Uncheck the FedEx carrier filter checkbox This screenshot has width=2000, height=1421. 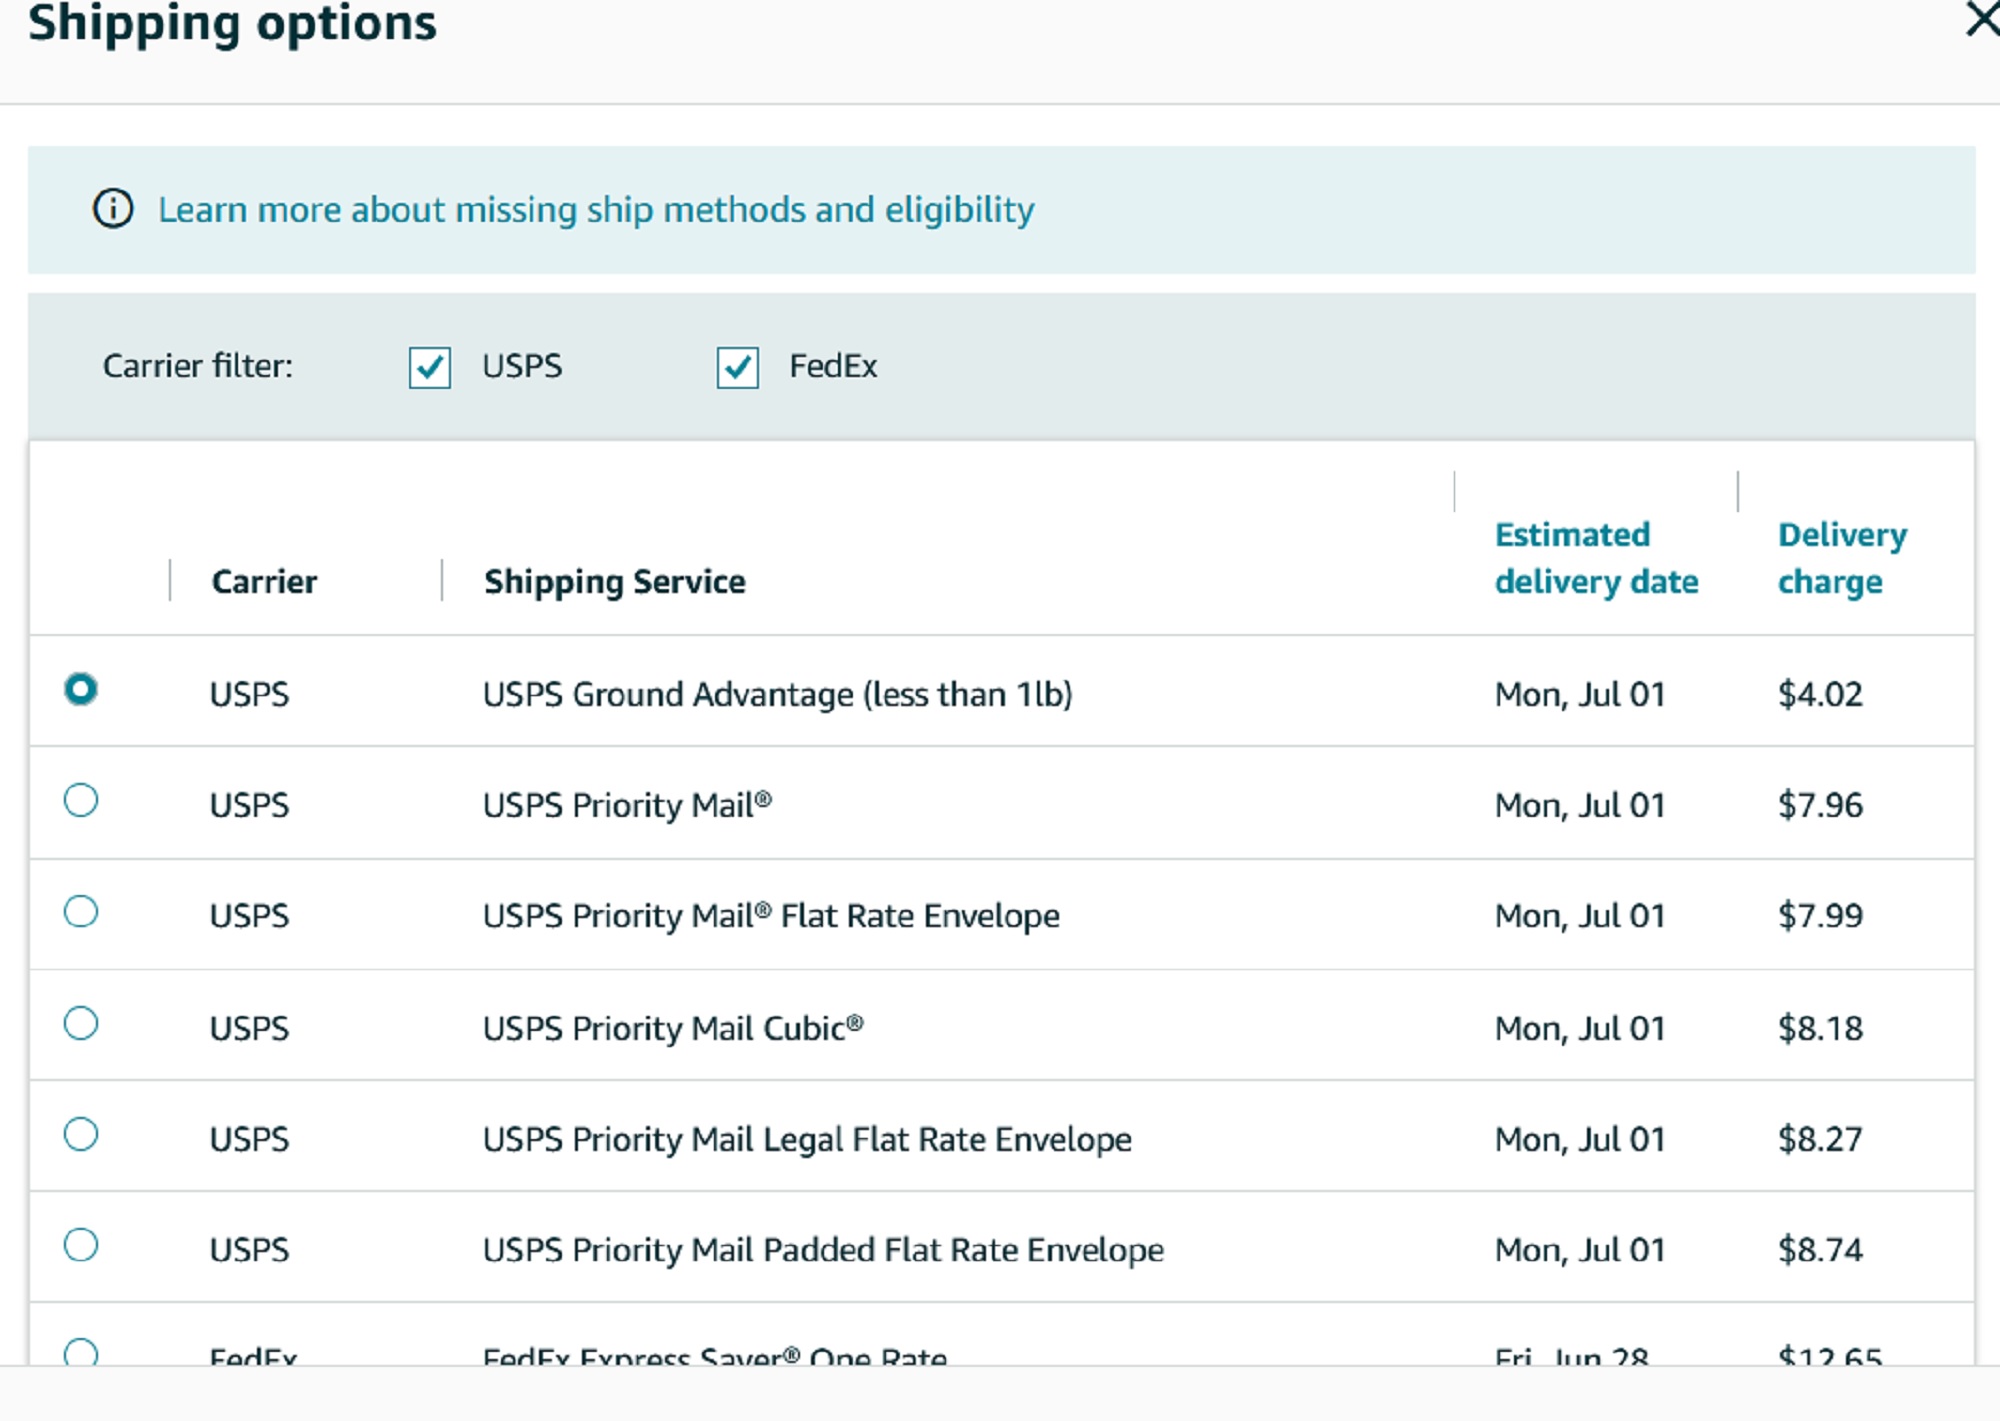click(x=738, y=367)
